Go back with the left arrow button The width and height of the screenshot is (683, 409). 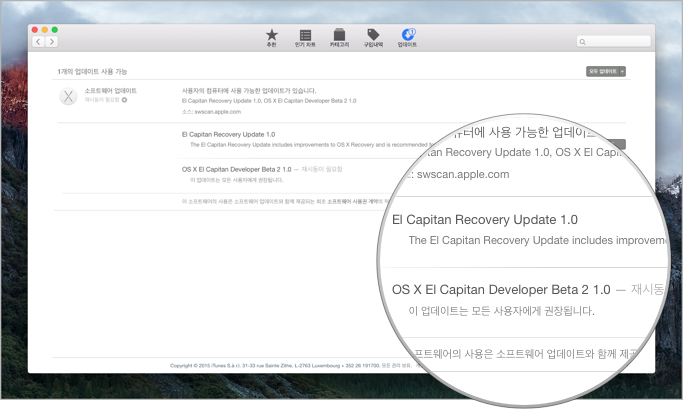[38, 42]
